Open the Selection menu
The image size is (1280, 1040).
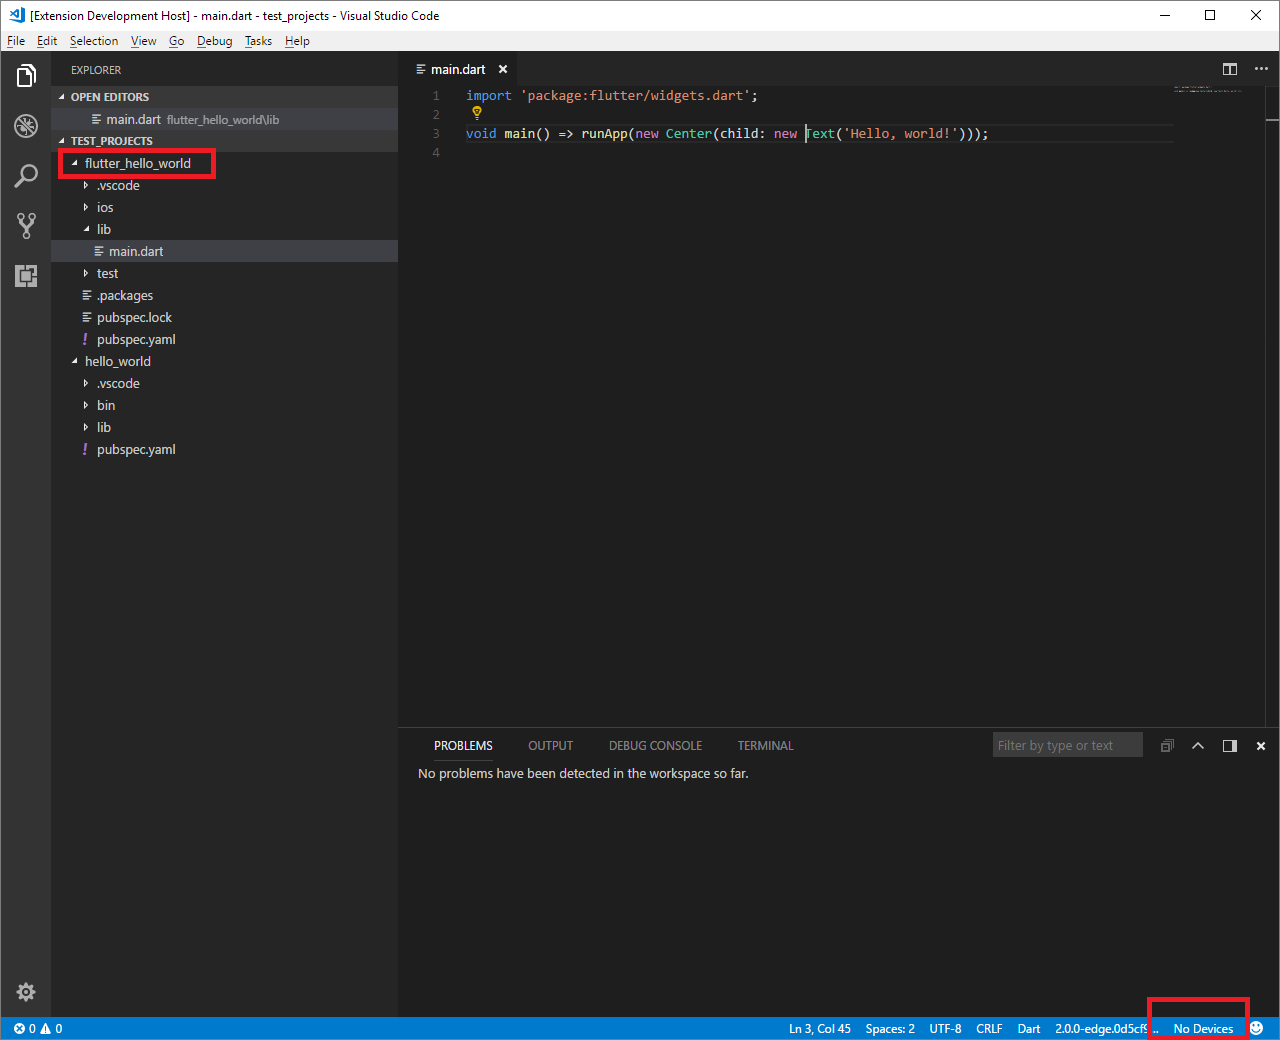coord(94,41)
